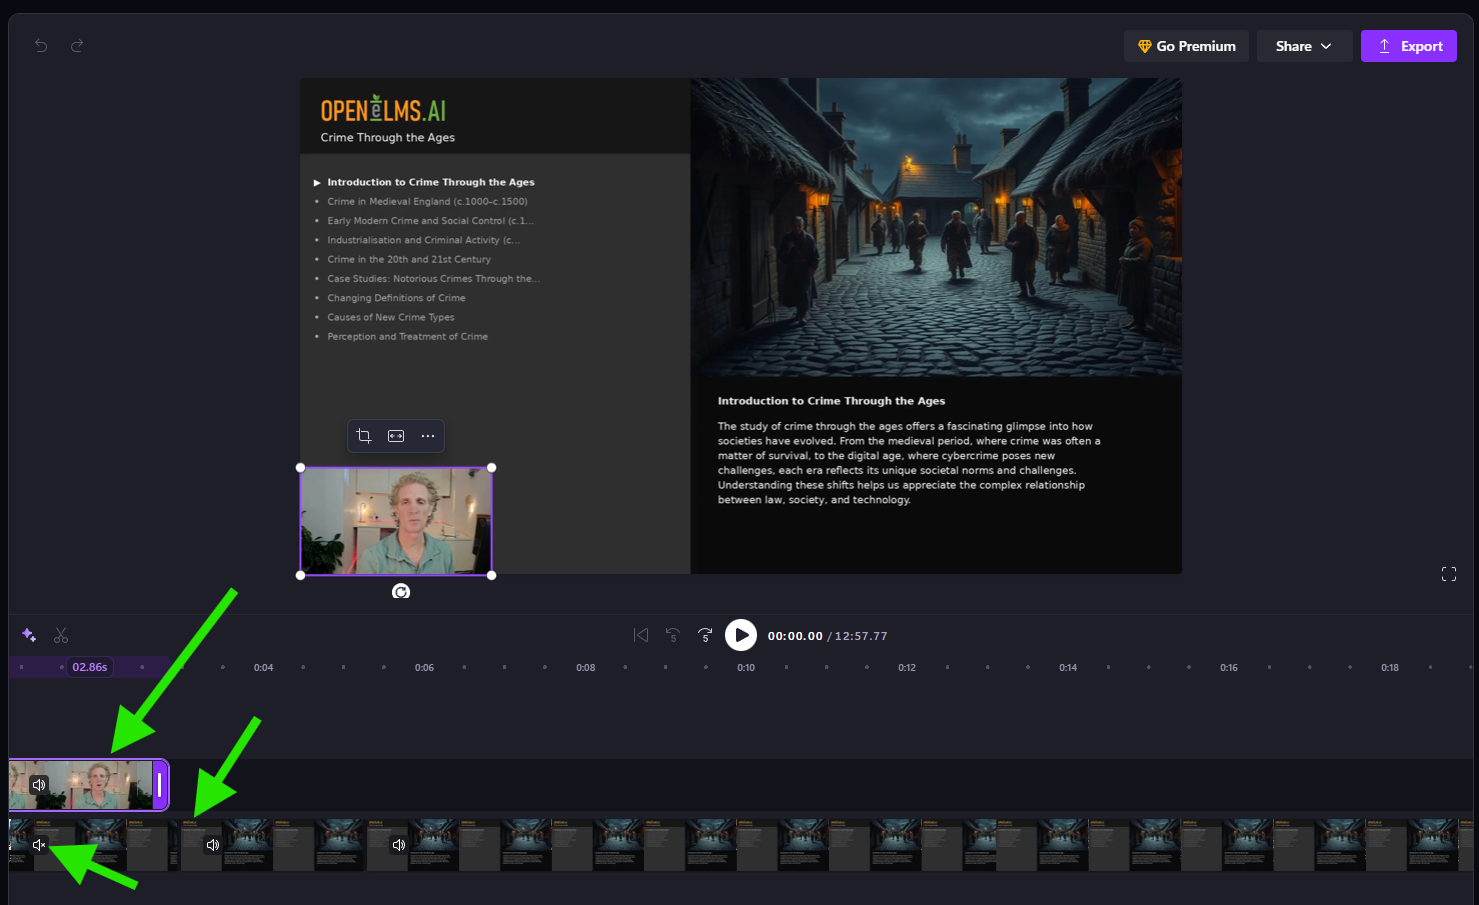This screenshot has width=1479, height=905.
Task: Click "Changing Definitions of Crime" in the slide
Action: coord(396,298)
